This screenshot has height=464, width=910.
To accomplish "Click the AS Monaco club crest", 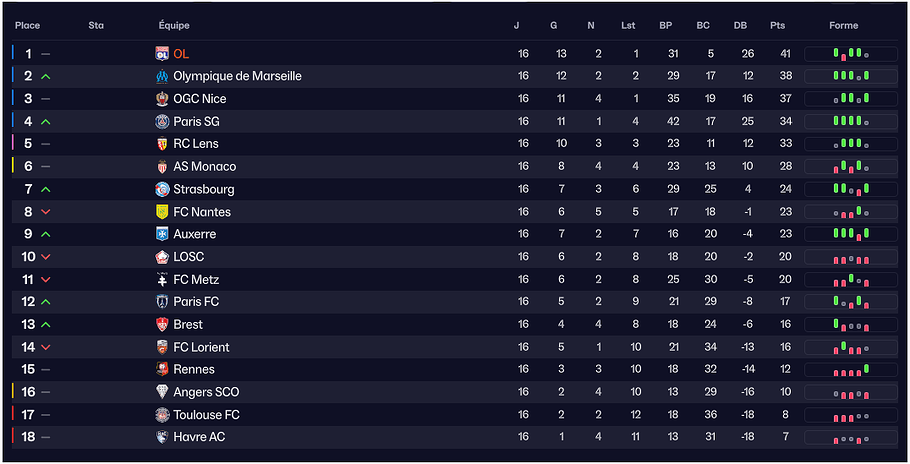I will pyautogui.click(x=162, y=167).
